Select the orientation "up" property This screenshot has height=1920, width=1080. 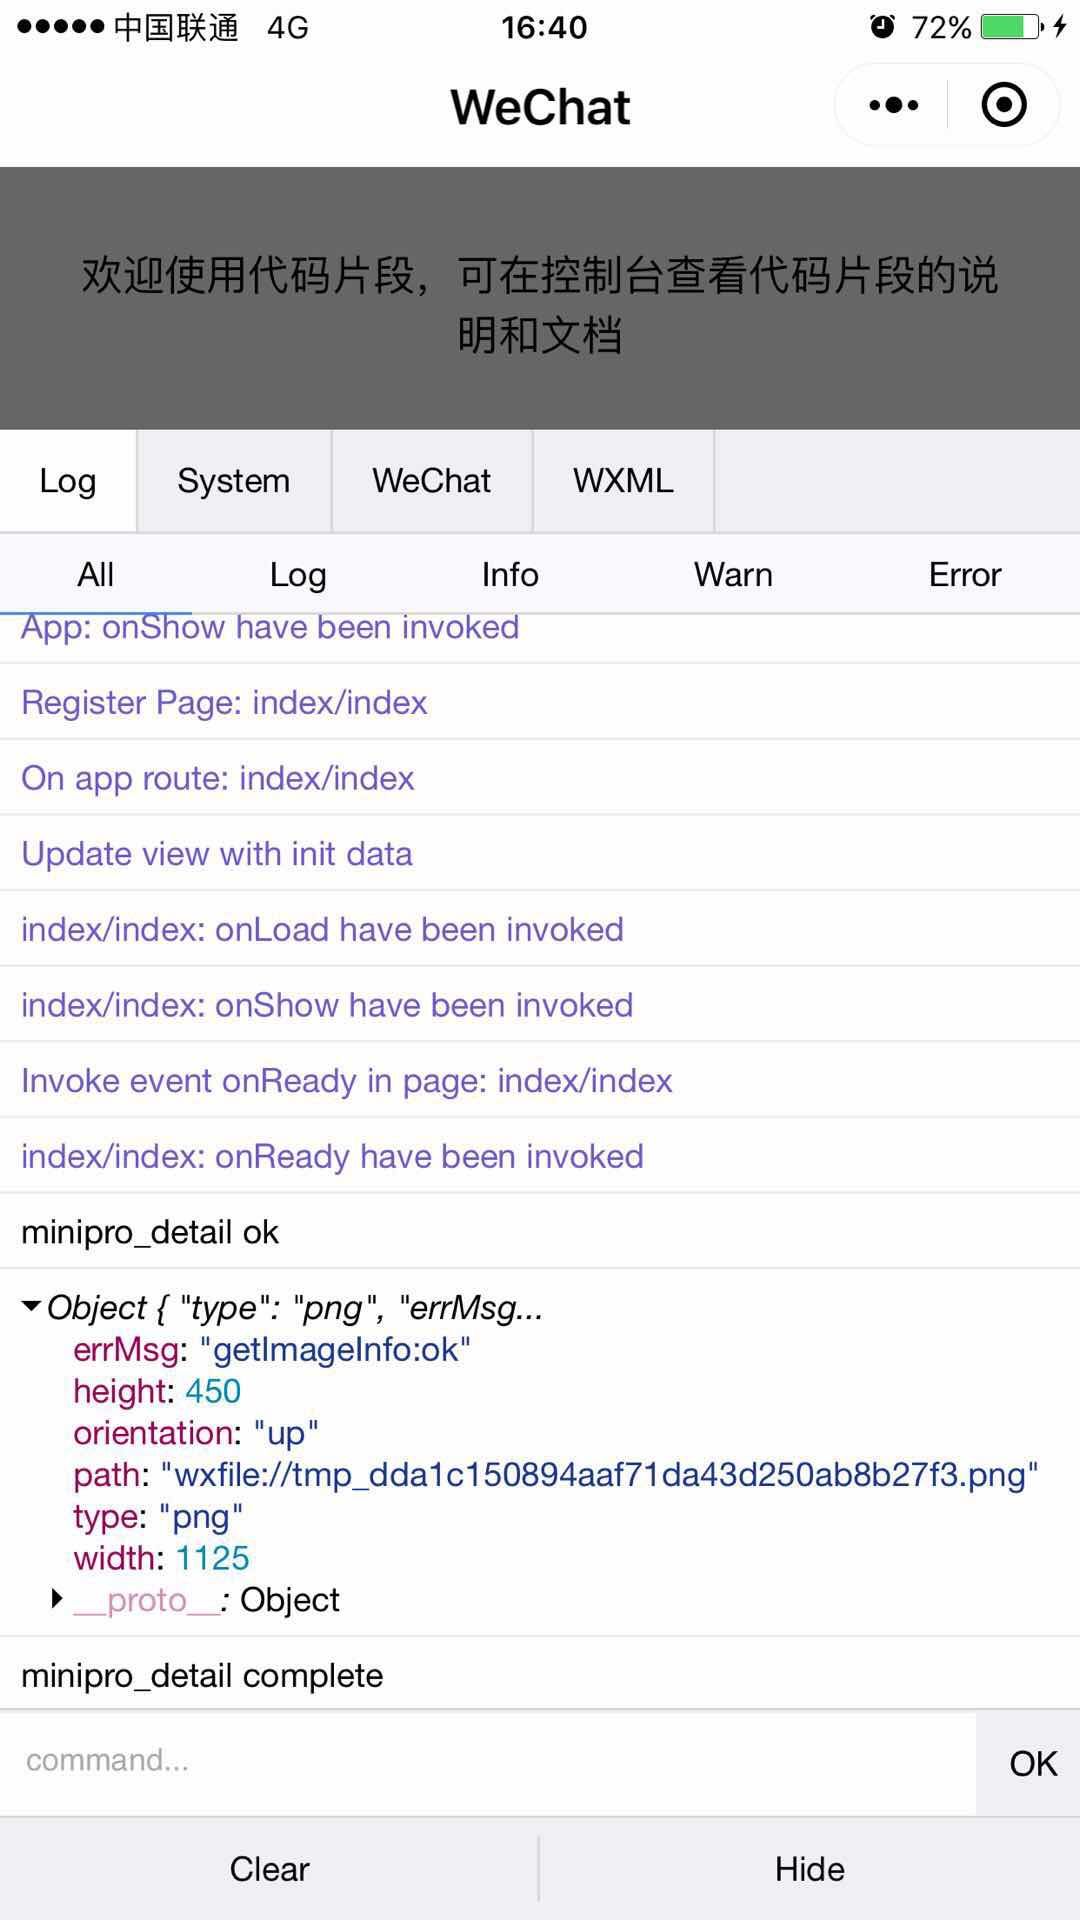pyautogui.click(x=196, y=1433)
